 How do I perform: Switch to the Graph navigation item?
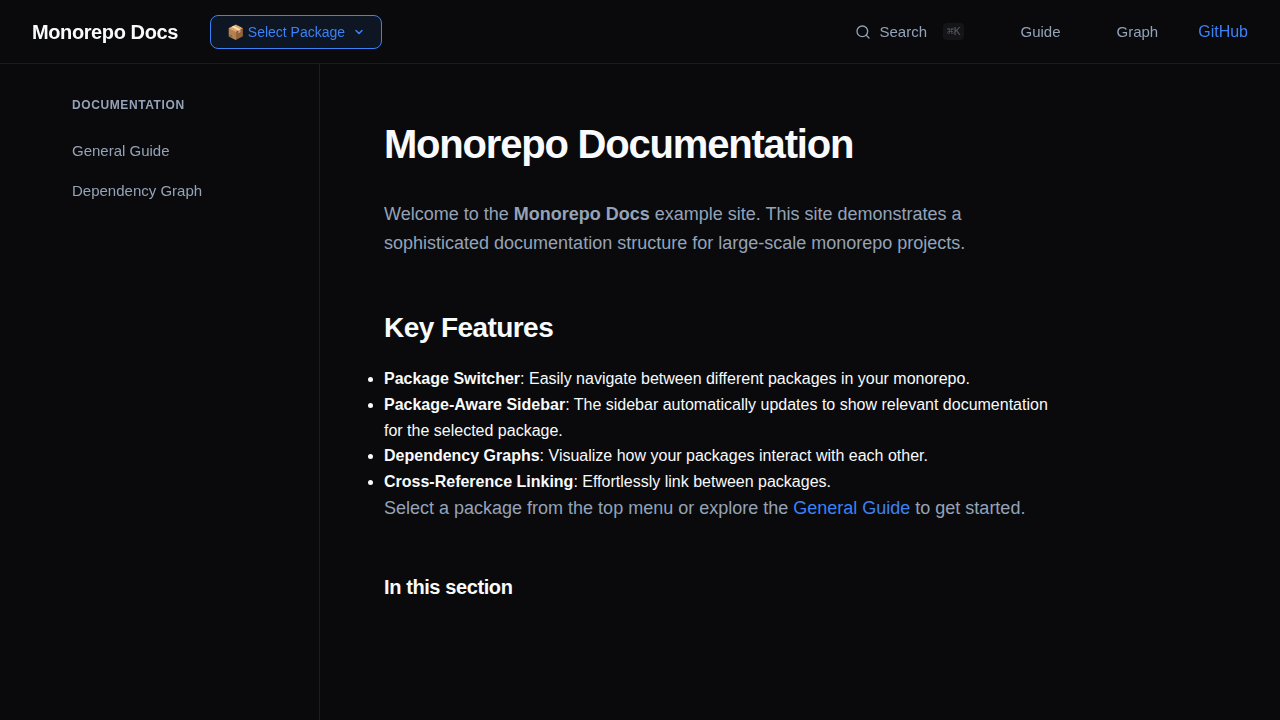click(1136, 31)
